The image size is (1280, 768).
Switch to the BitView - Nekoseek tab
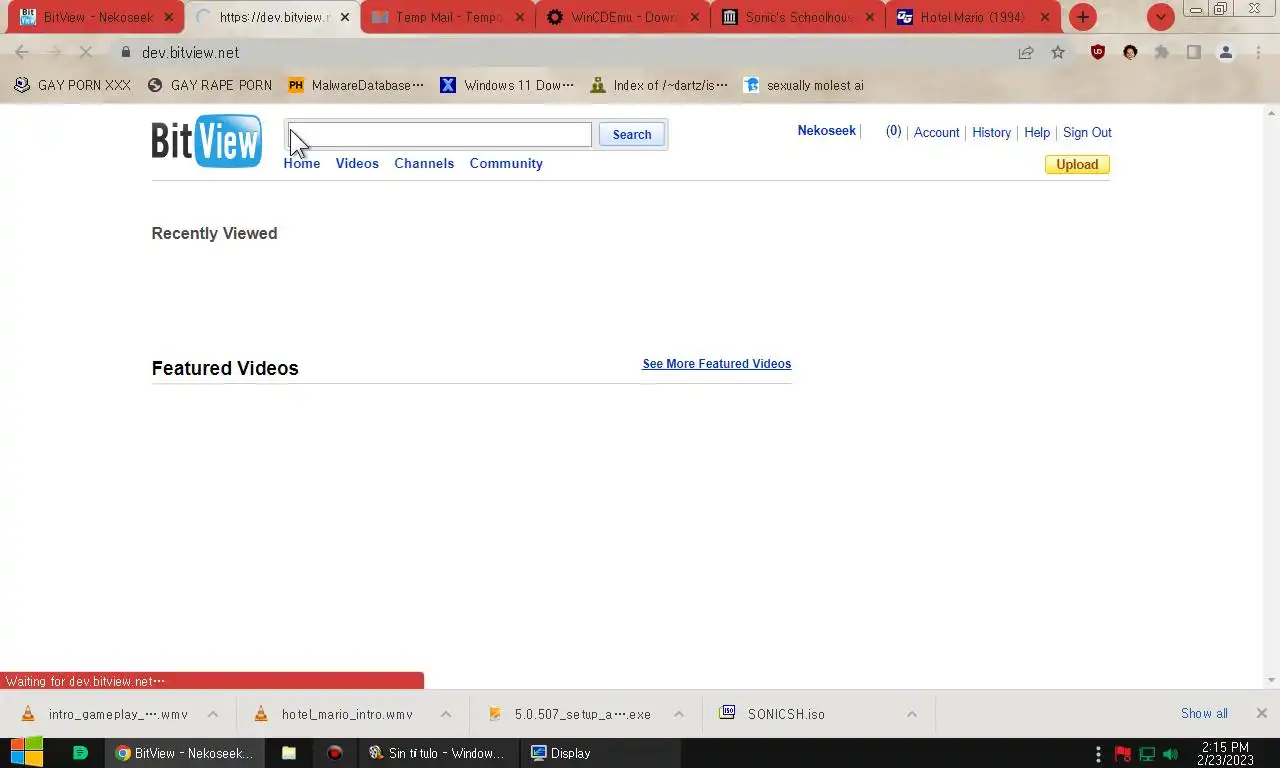click(97, 17)
